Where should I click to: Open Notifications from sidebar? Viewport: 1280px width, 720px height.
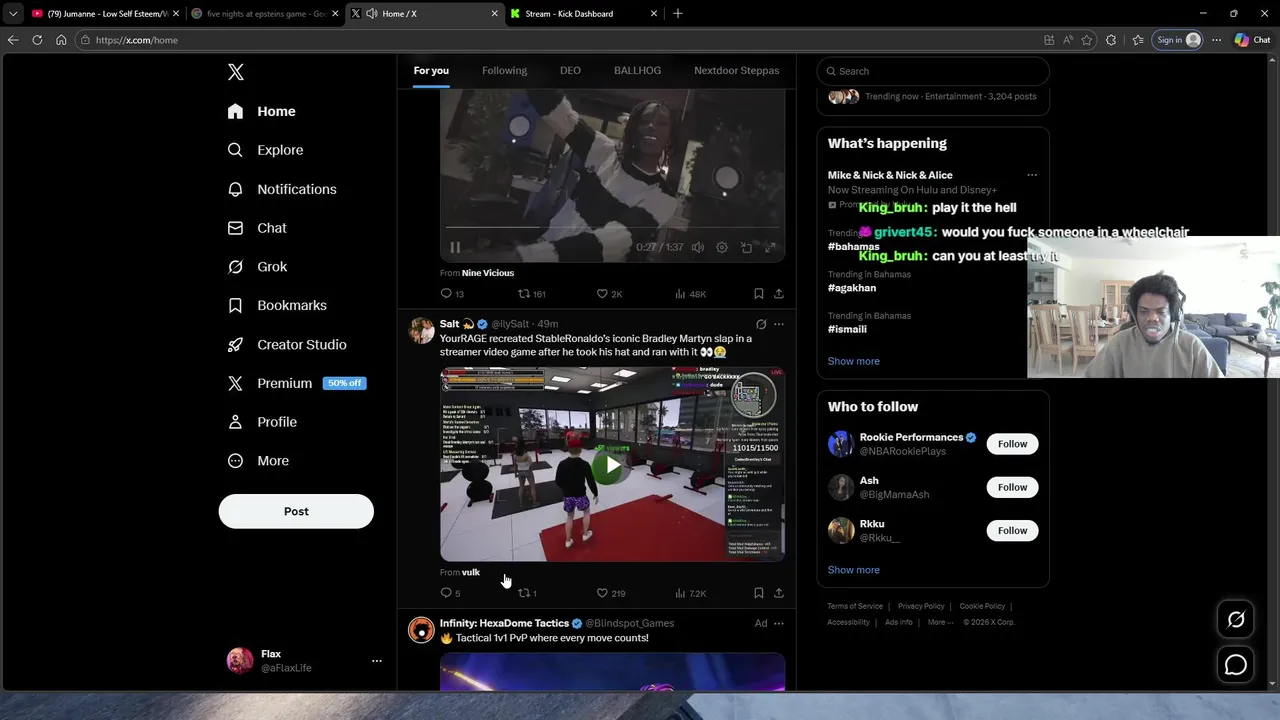pyautogui.click(x=283, y=189)
